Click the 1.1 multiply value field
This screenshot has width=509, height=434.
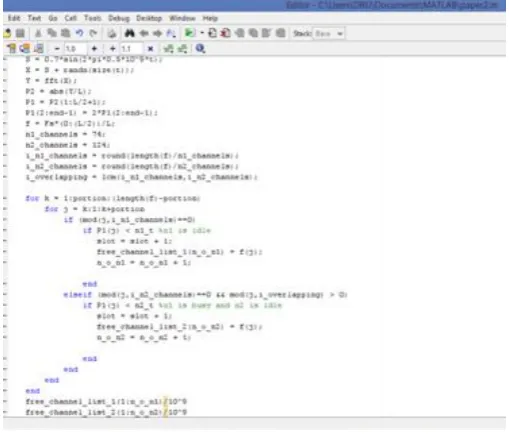pos(131,49)
